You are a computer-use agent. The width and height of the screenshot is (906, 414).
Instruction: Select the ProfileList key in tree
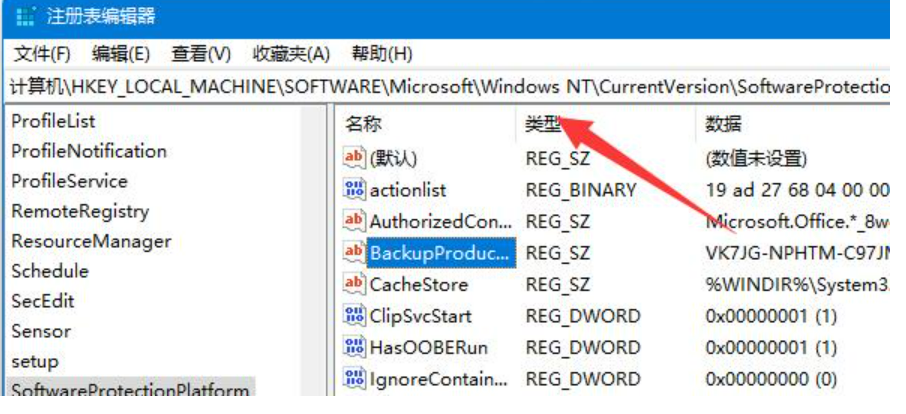pos(53,121)
